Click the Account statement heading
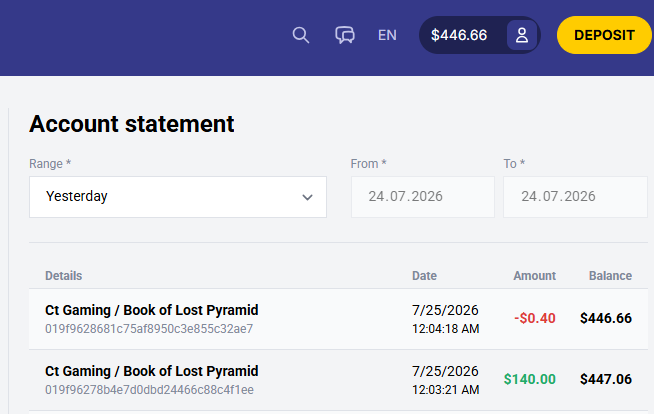 coord(132,124)
